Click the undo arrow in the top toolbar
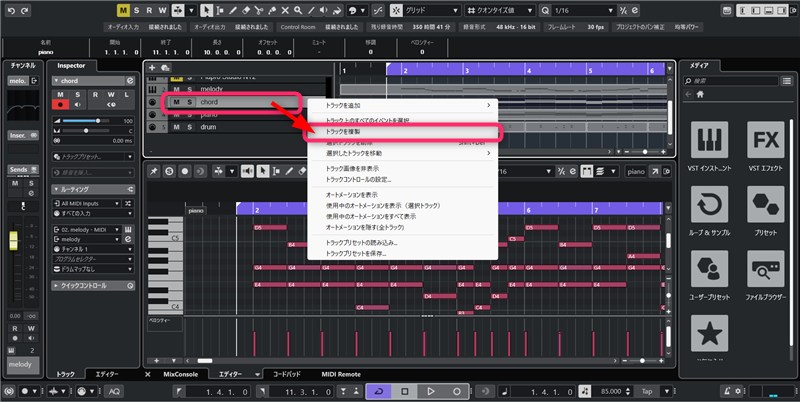 pyautogui.click(x=12, y=10)
